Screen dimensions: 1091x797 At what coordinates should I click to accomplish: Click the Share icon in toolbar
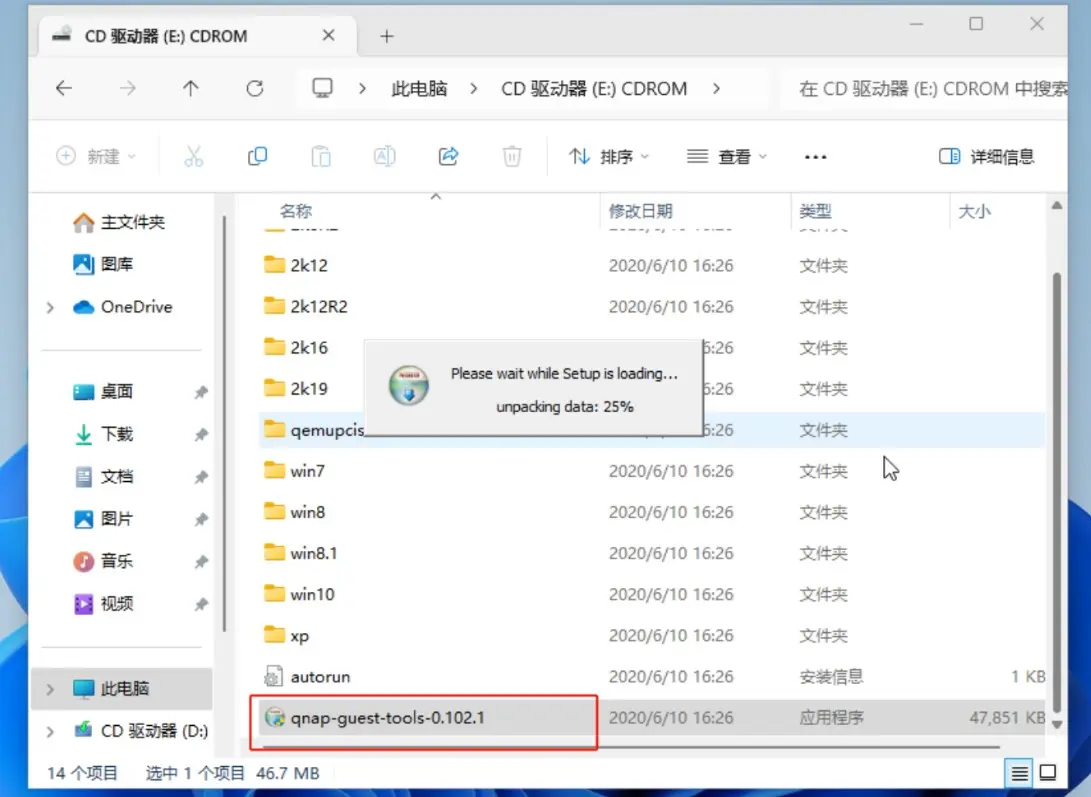(448, 156)
